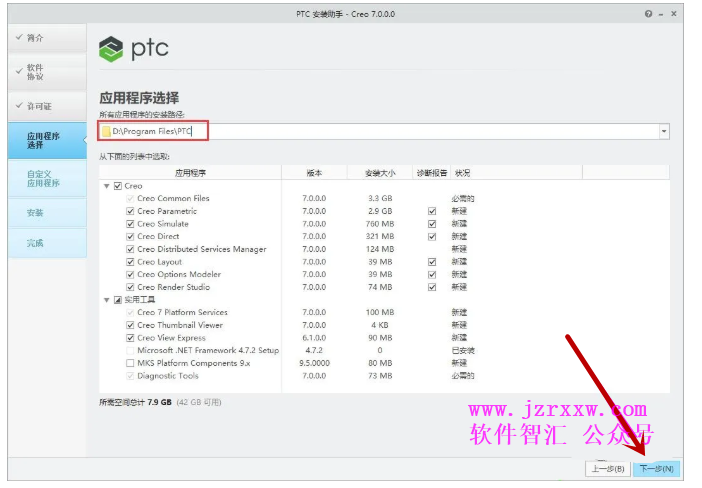This screenshot has height=488, width=702.
Task: Uncheck Creo Parametric application
Action: 130,211
